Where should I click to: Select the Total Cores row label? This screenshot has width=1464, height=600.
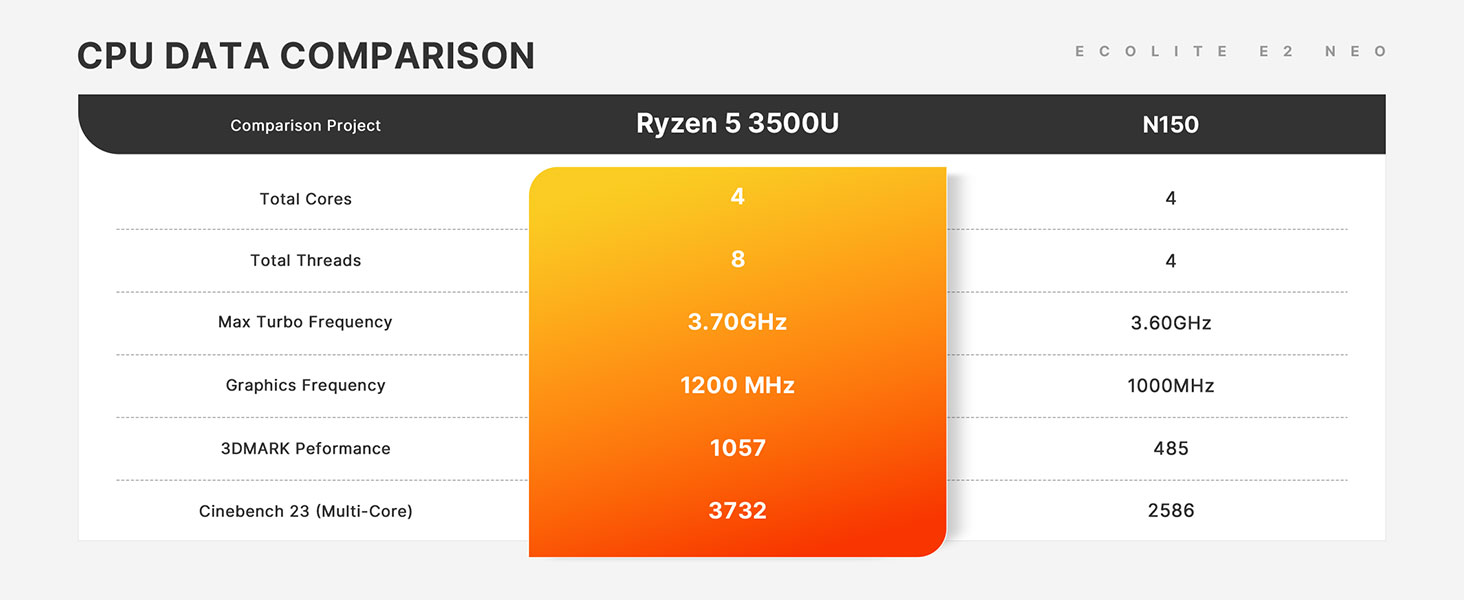pos(306,199)
